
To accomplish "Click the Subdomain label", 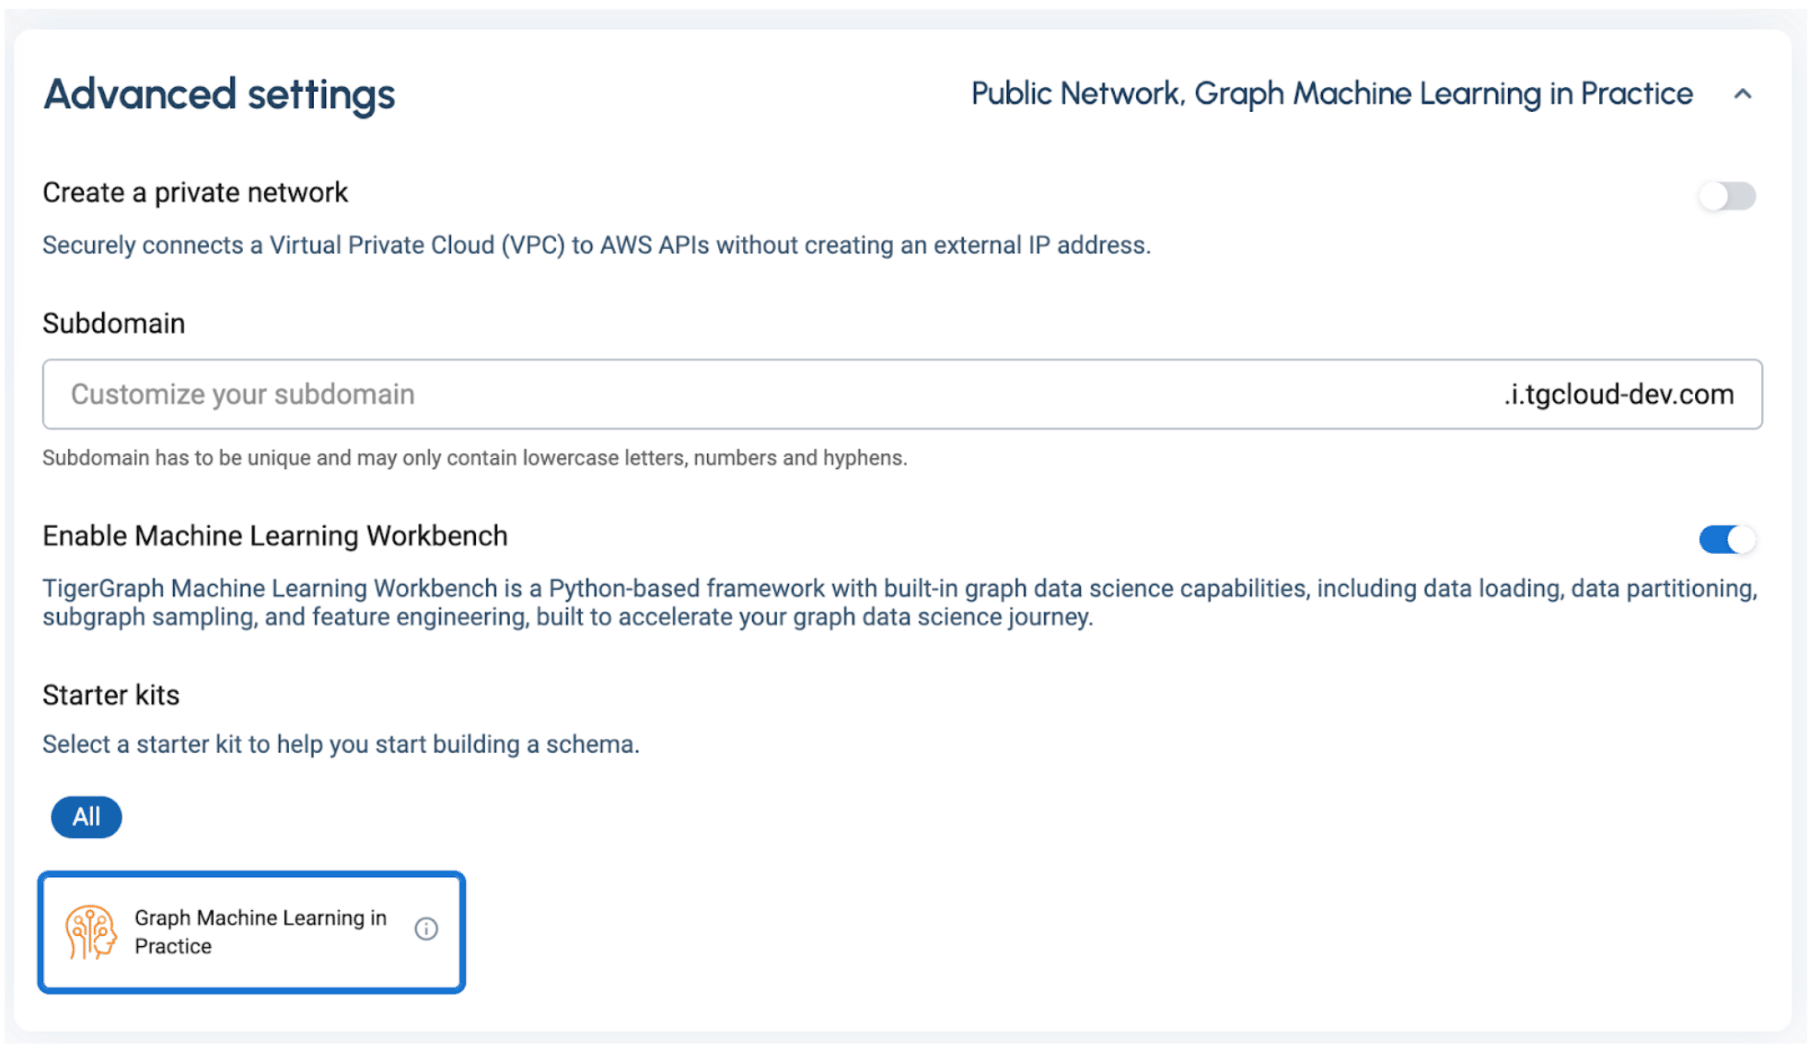I will 114,323.
